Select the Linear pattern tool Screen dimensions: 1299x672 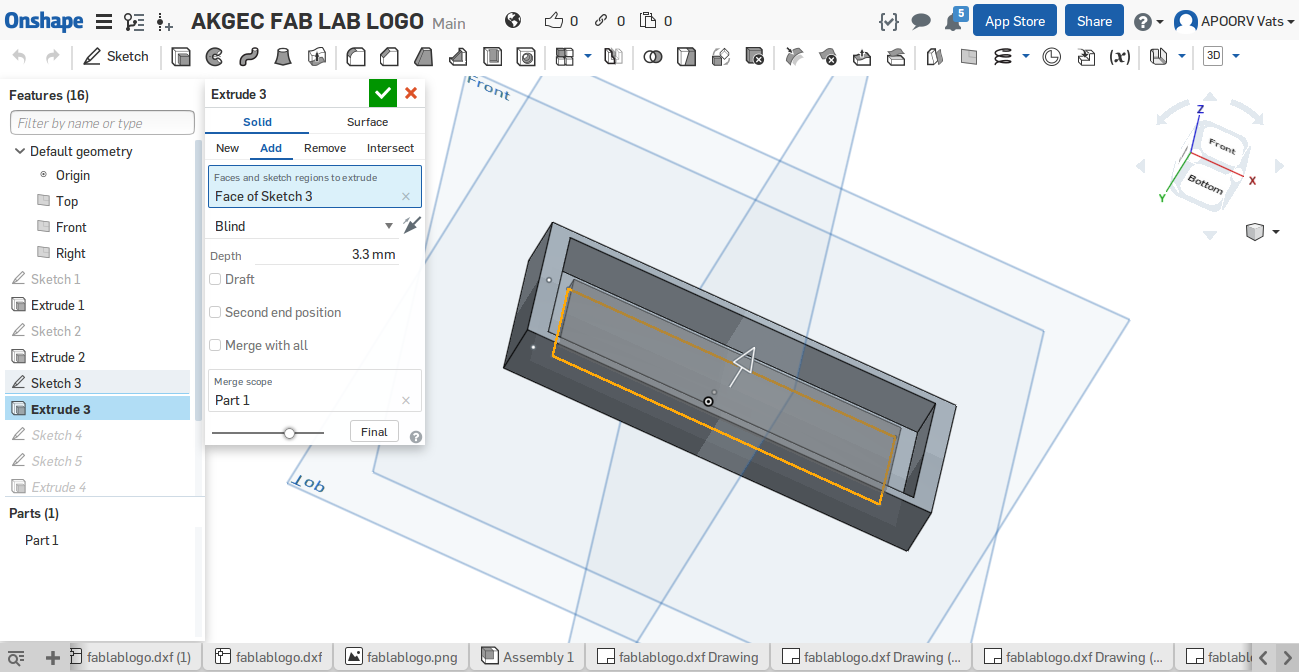pos(565,57)
